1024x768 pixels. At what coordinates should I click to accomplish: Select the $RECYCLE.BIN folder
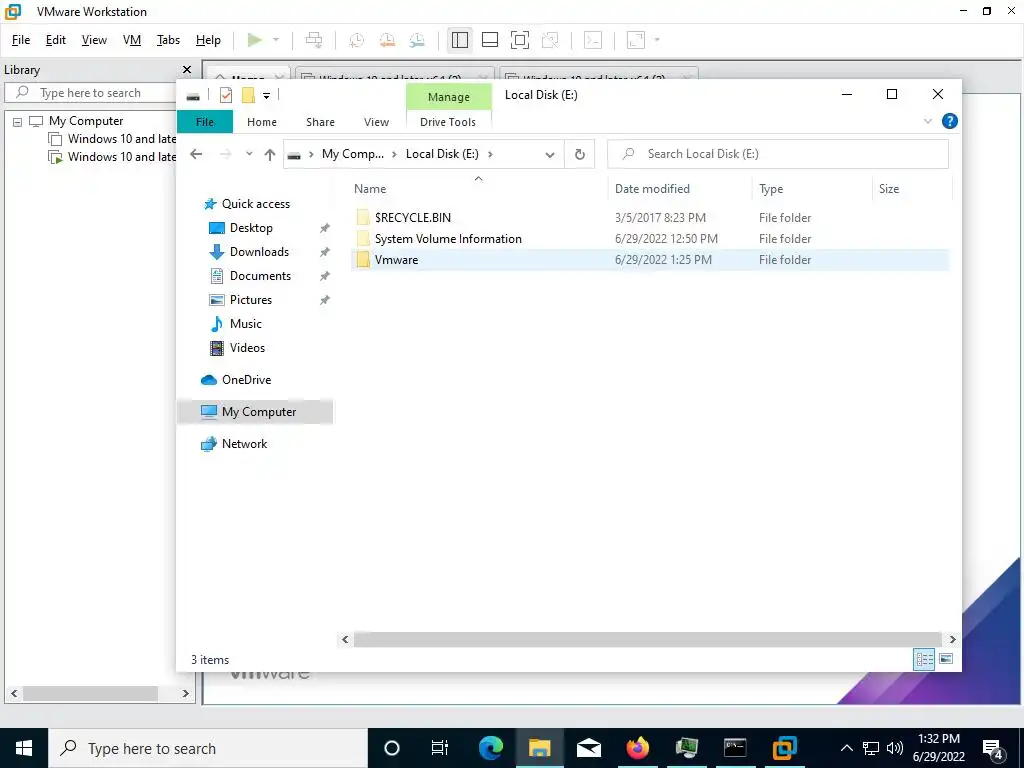coord(650,217)
